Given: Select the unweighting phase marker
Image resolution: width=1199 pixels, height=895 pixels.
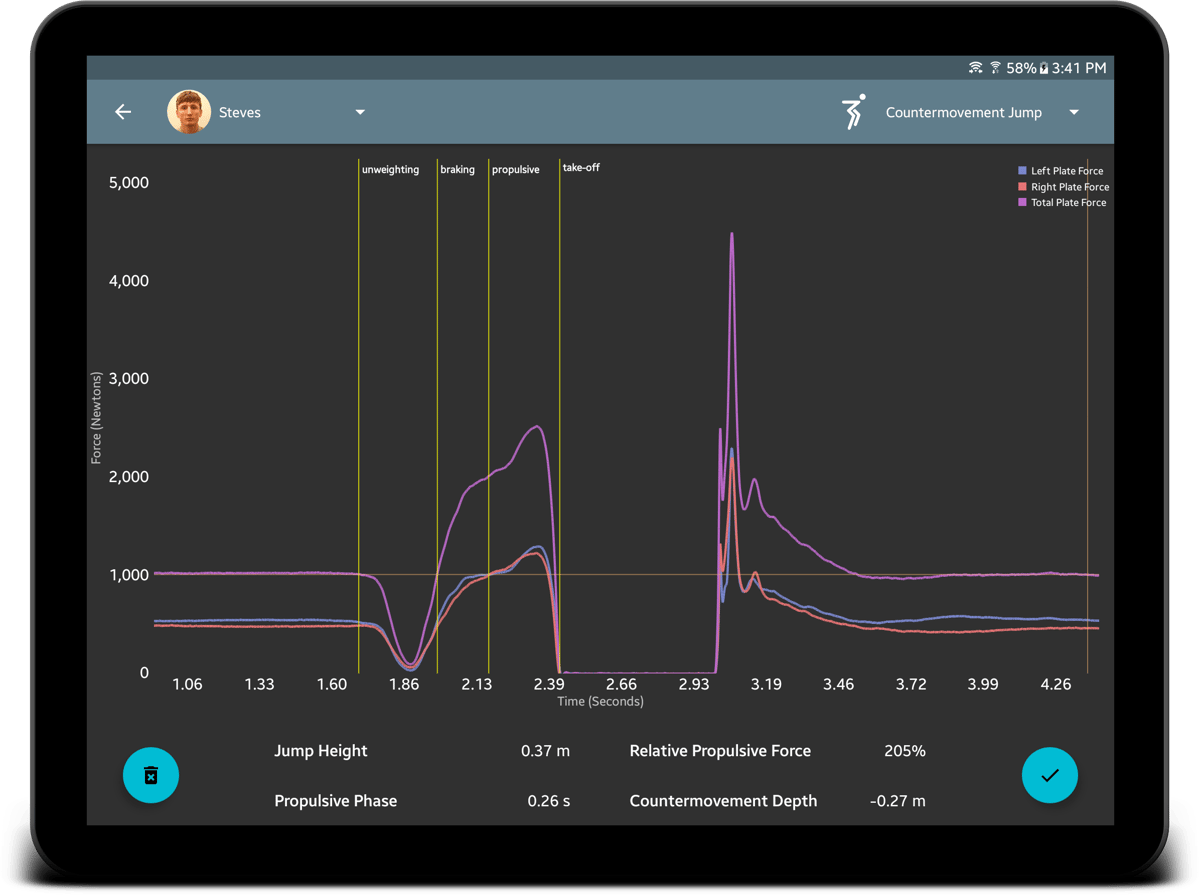Looking at the screenshot, I should (390, 170).
